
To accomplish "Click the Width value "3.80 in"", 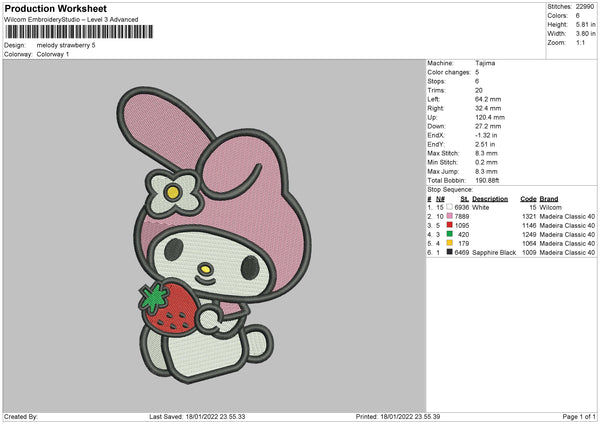I will coord(585,34).
